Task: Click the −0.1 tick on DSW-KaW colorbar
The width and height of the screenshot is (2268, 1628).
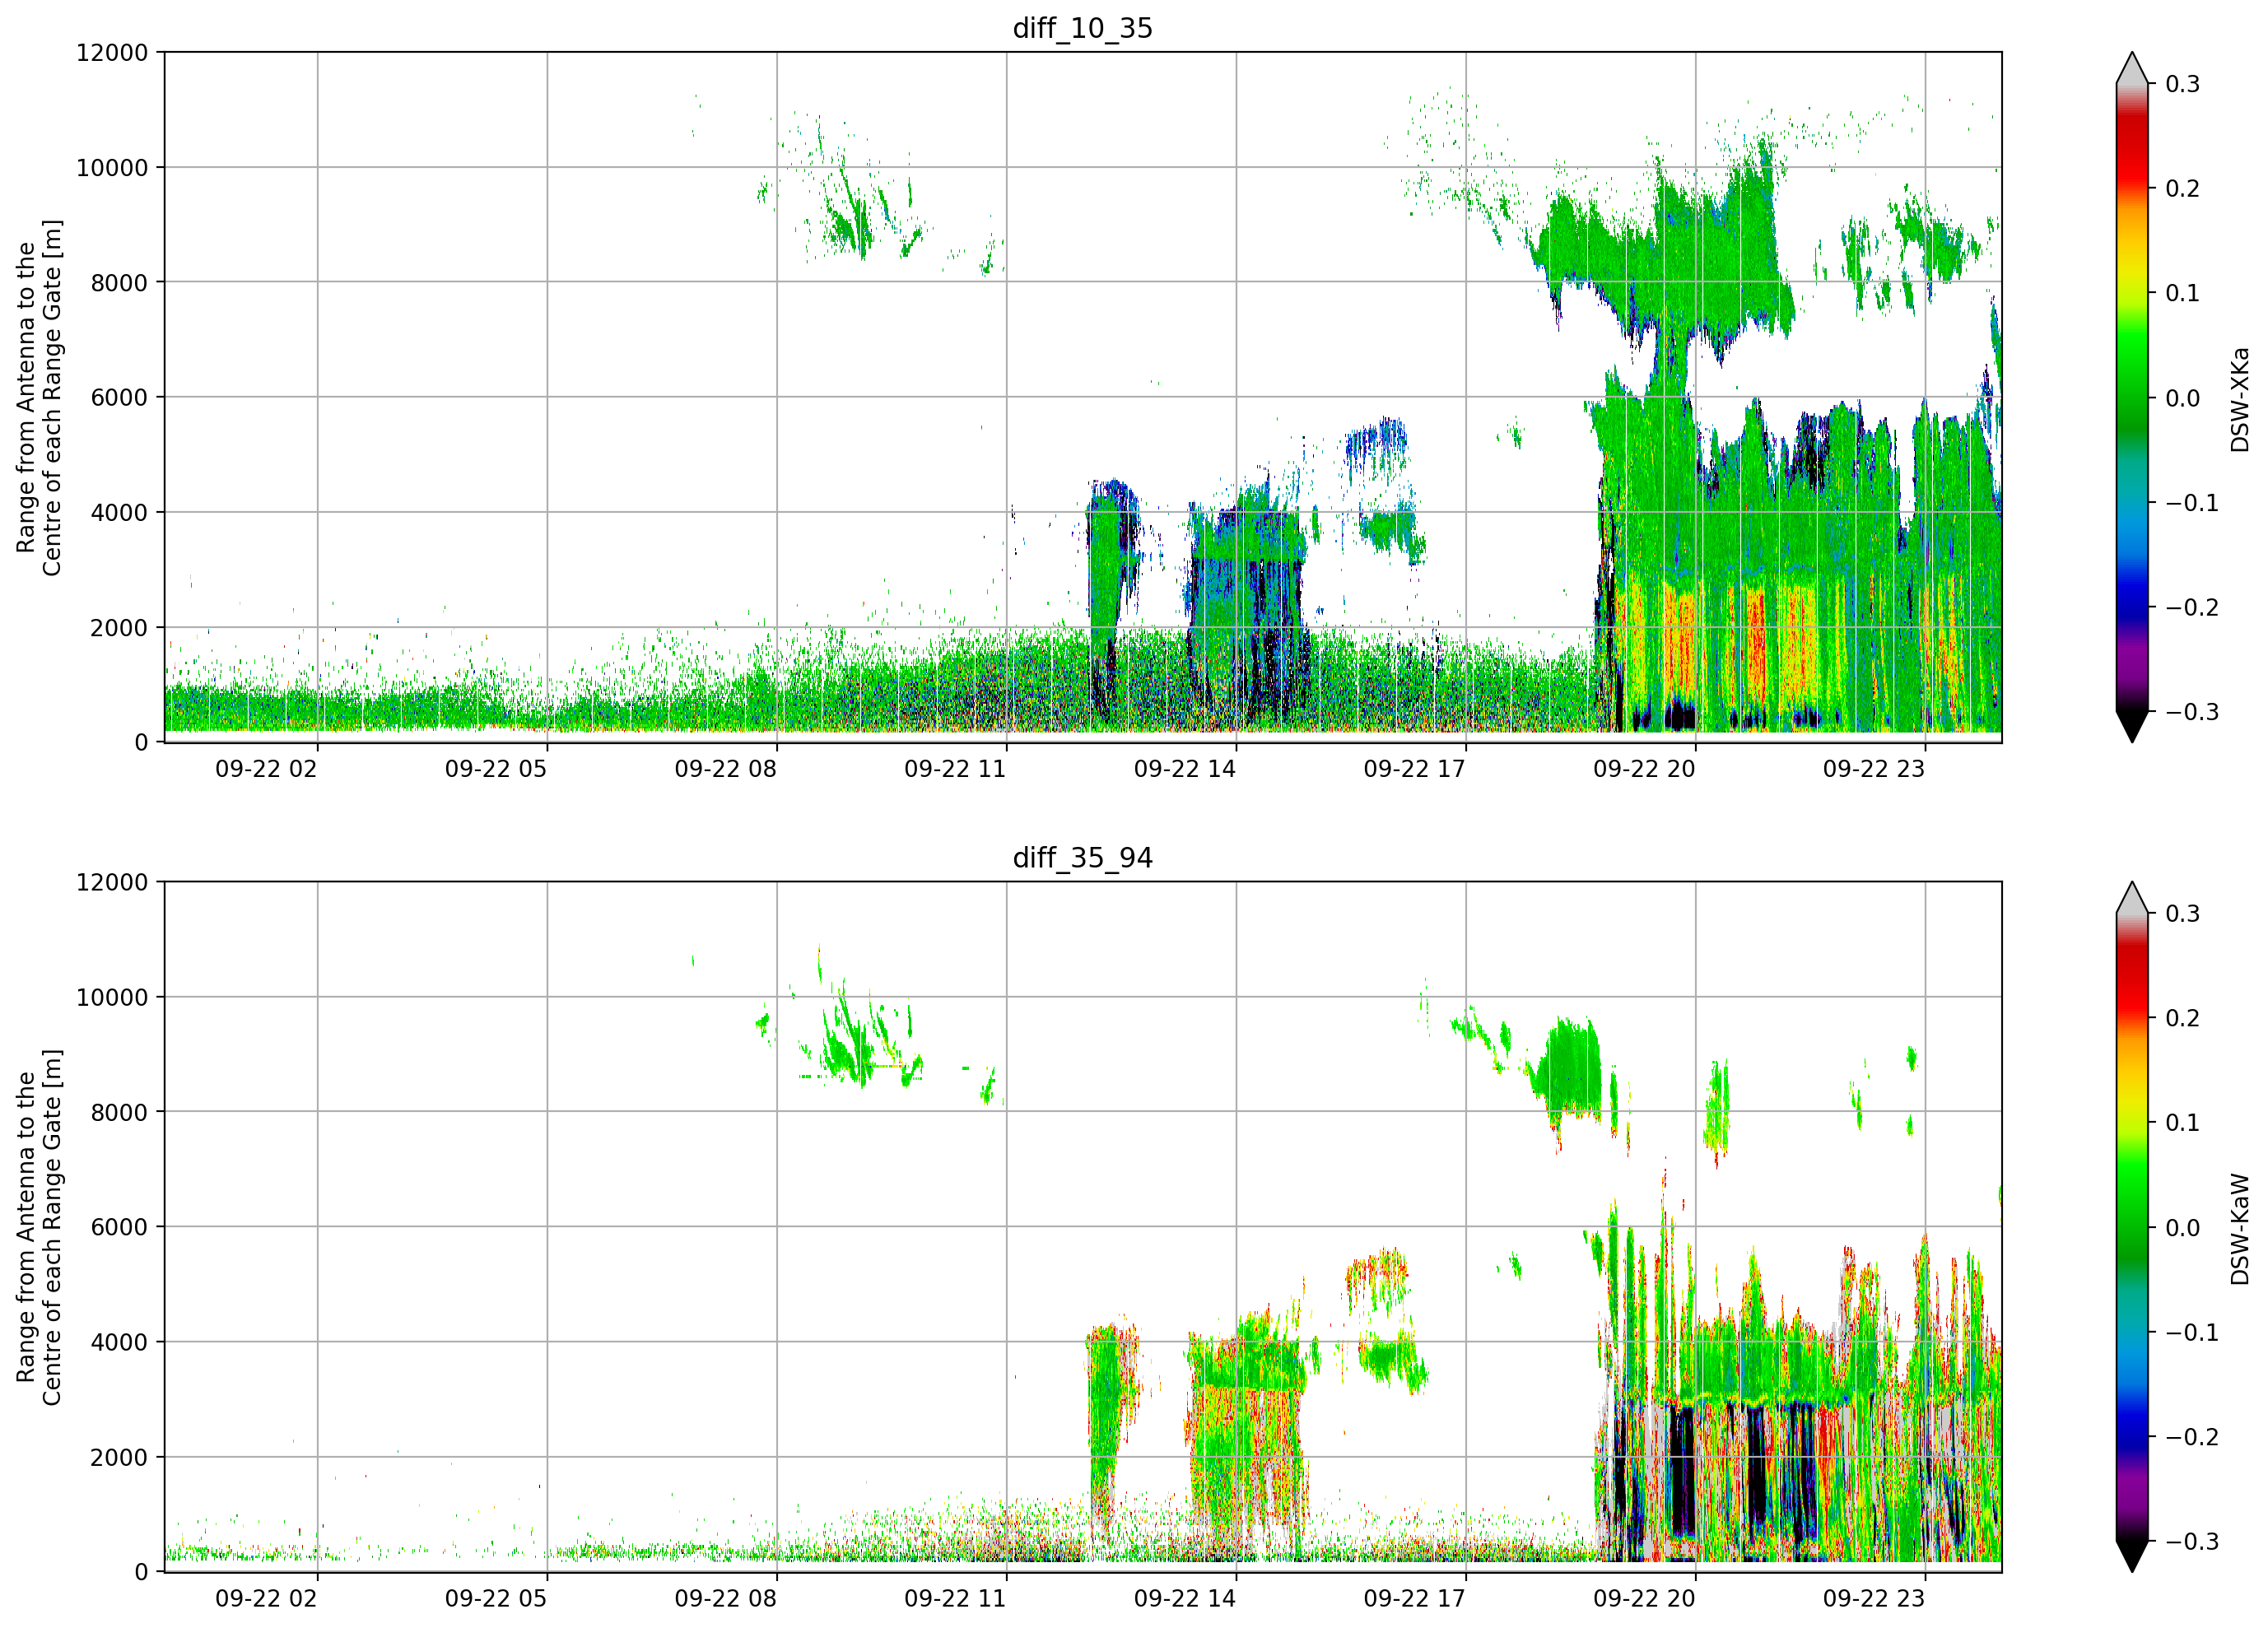Action: (x=2191, y=1333)
